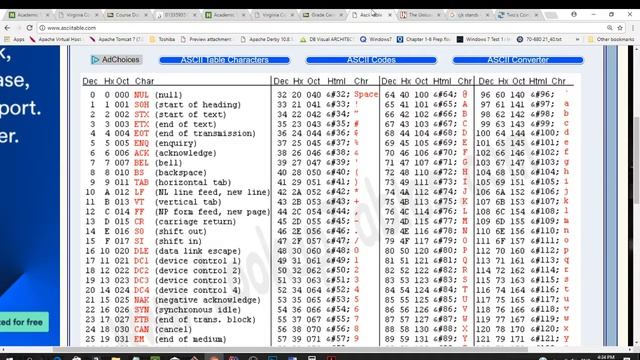This screenshot has height=360, width=640.
Task: Click the ASCII Table Characters button
Action: (224, 60)
